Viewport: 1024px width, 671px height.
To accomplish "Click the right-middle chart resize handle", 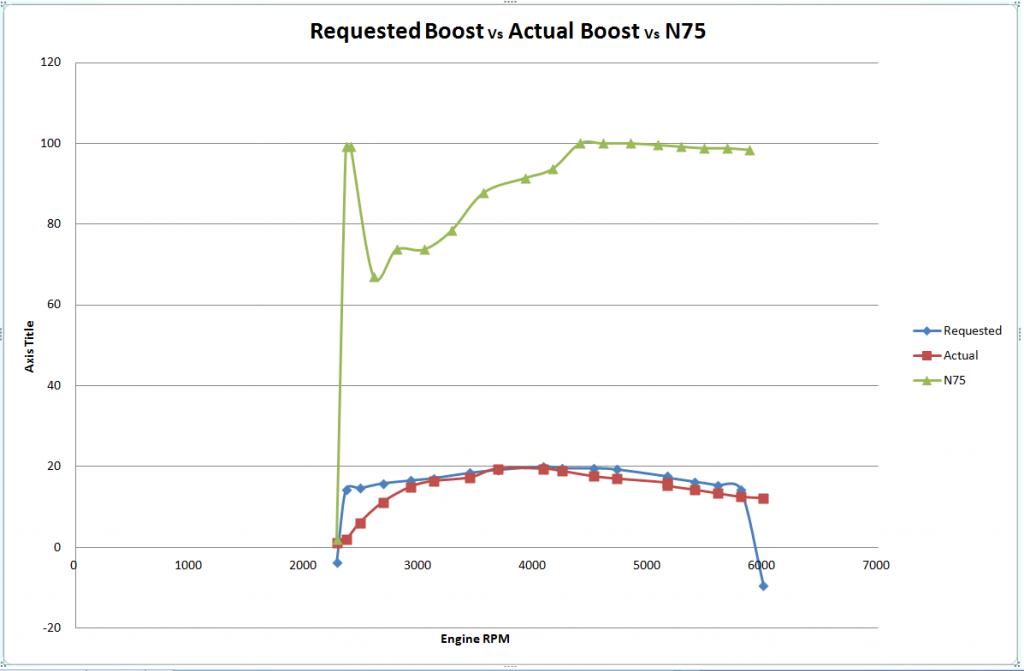I will [x=1019, y=335].
